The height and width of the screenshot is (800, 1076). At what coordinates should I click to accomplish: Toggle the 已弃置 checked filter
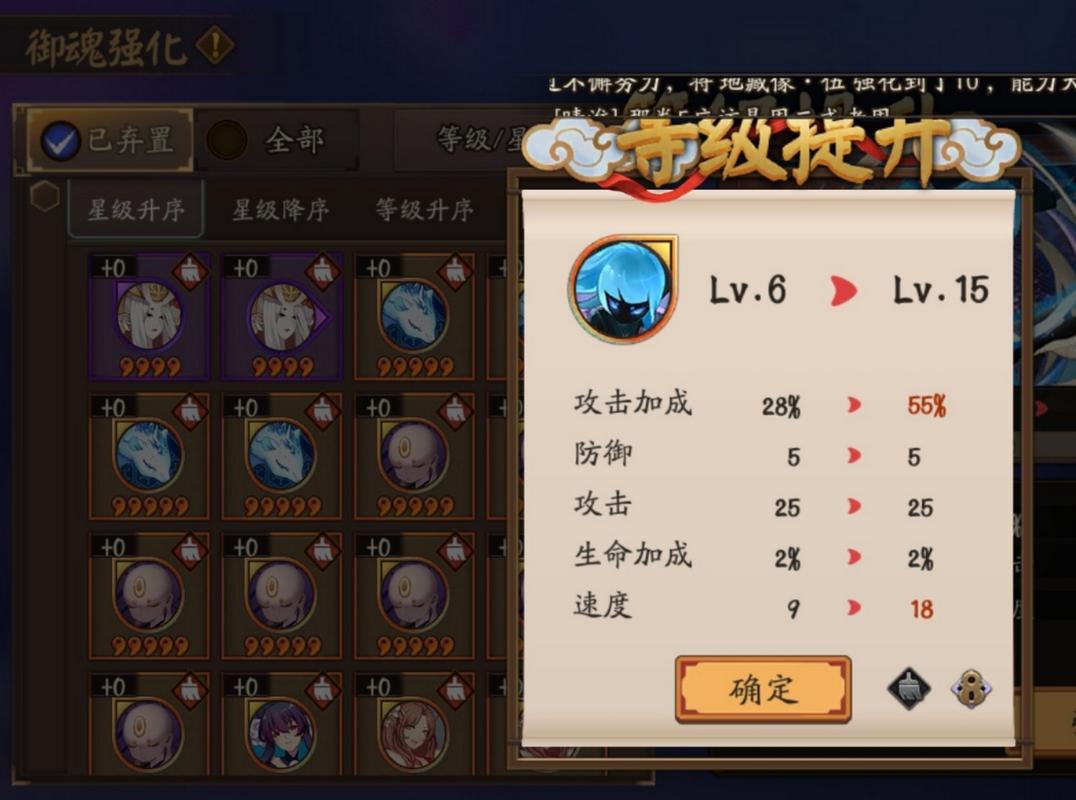(x=110, y=141)
